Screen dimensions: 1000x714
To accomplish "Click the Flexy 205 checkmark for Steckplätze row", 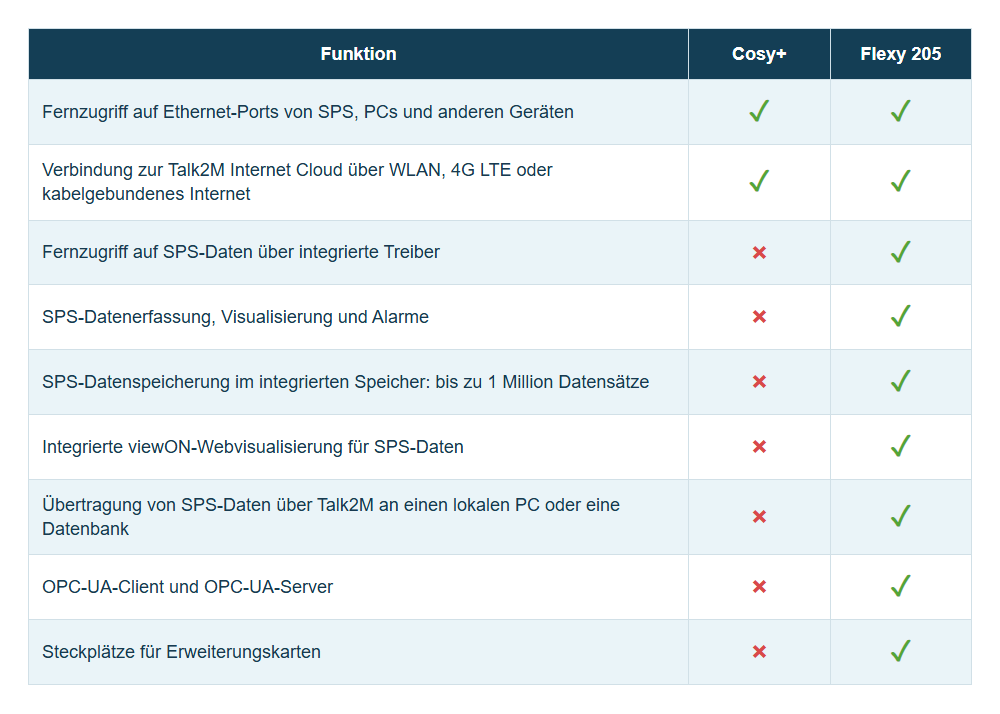I will pyautogui.click(x=901, y=651).
